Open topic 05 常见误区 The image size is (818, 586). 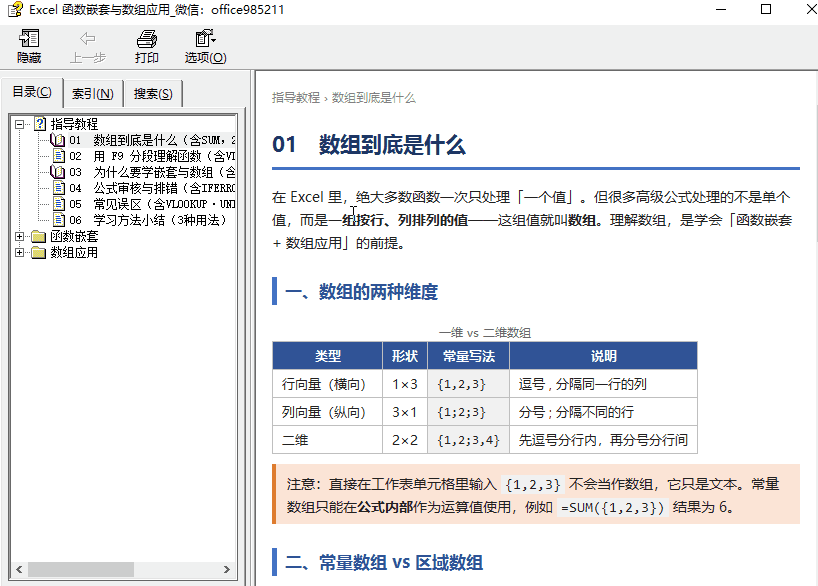tap(152, 204)
